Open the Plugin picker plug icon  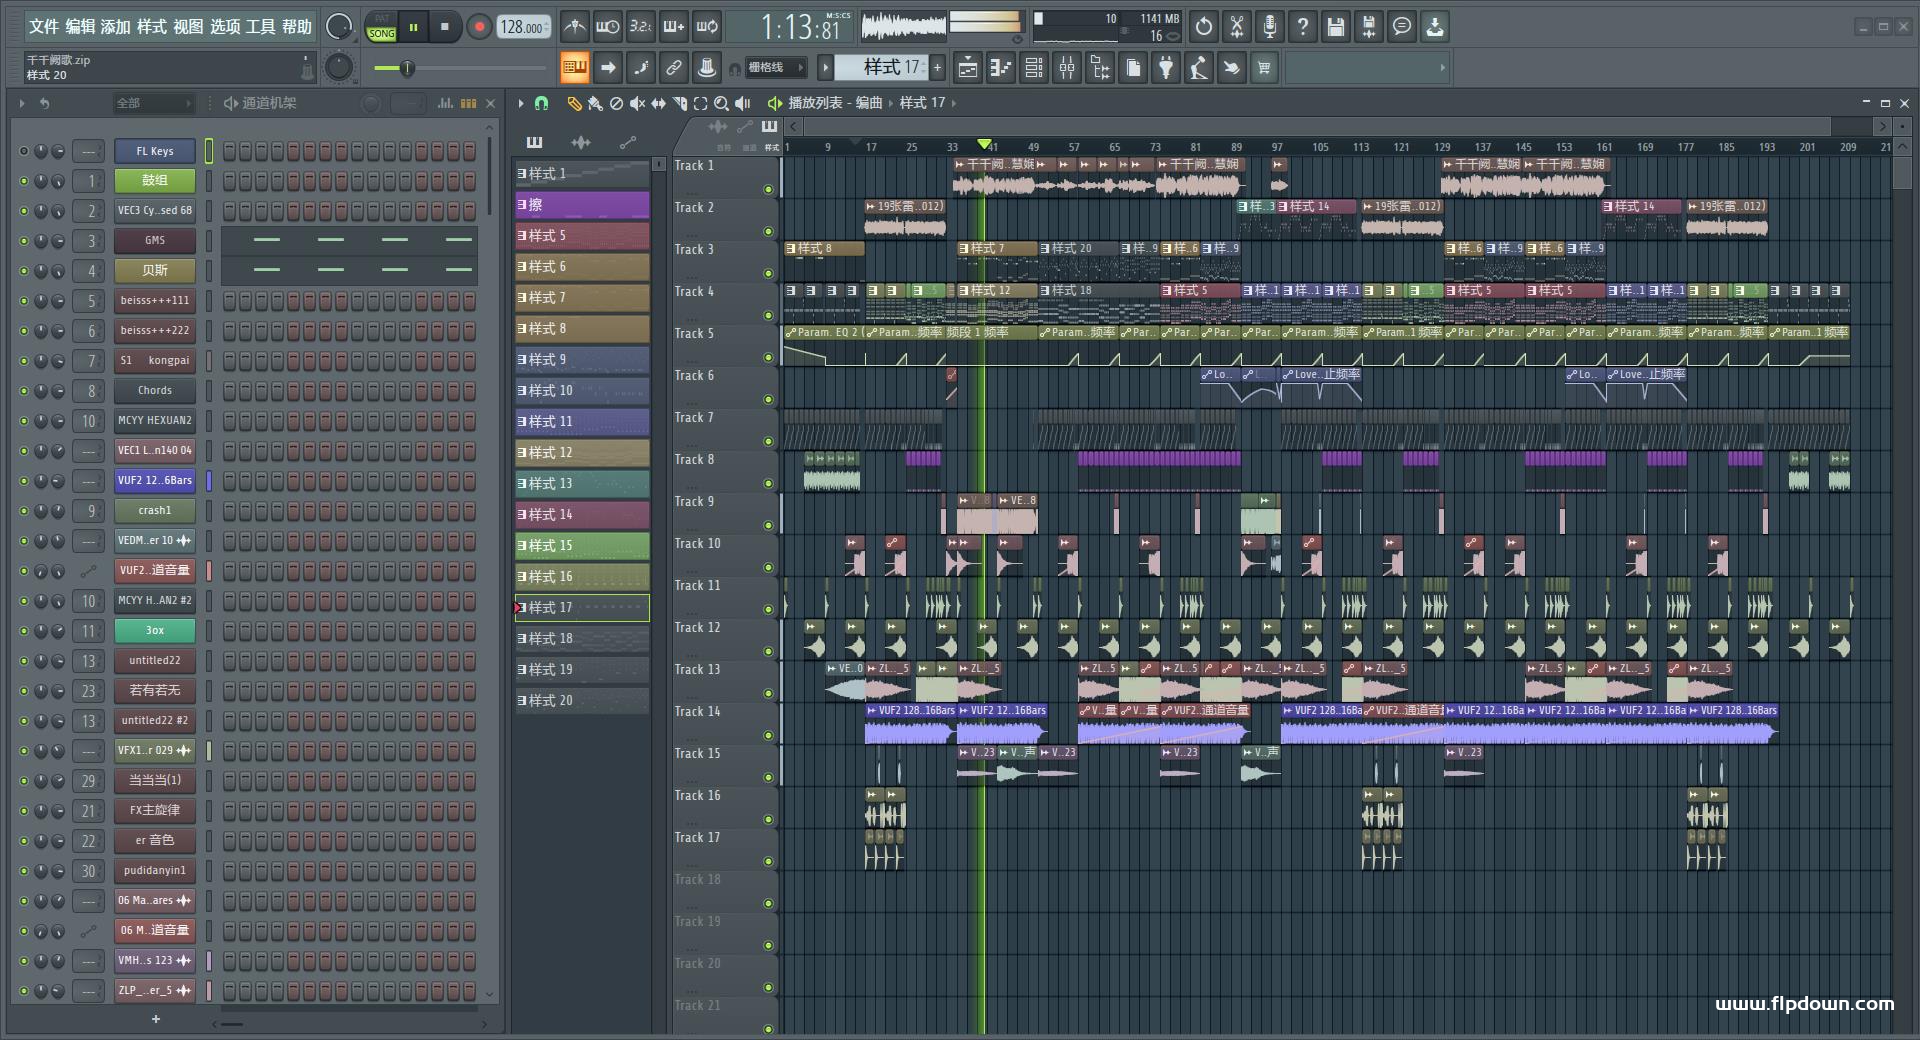1166,68
